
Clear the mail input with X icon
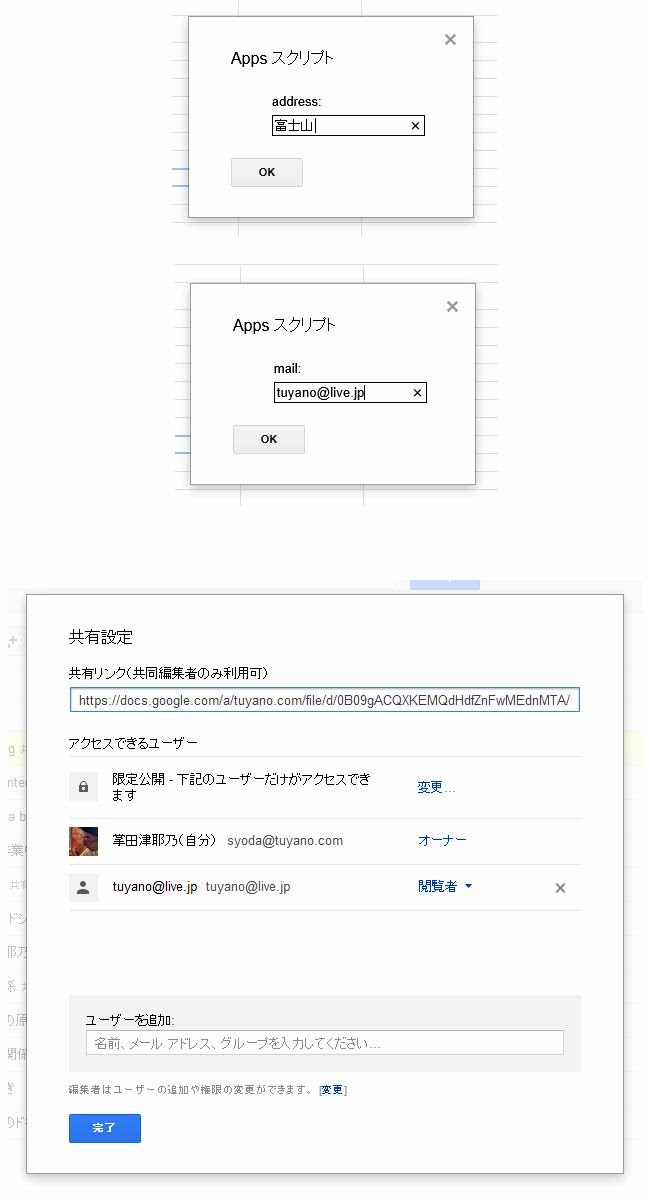pos(417,393)
